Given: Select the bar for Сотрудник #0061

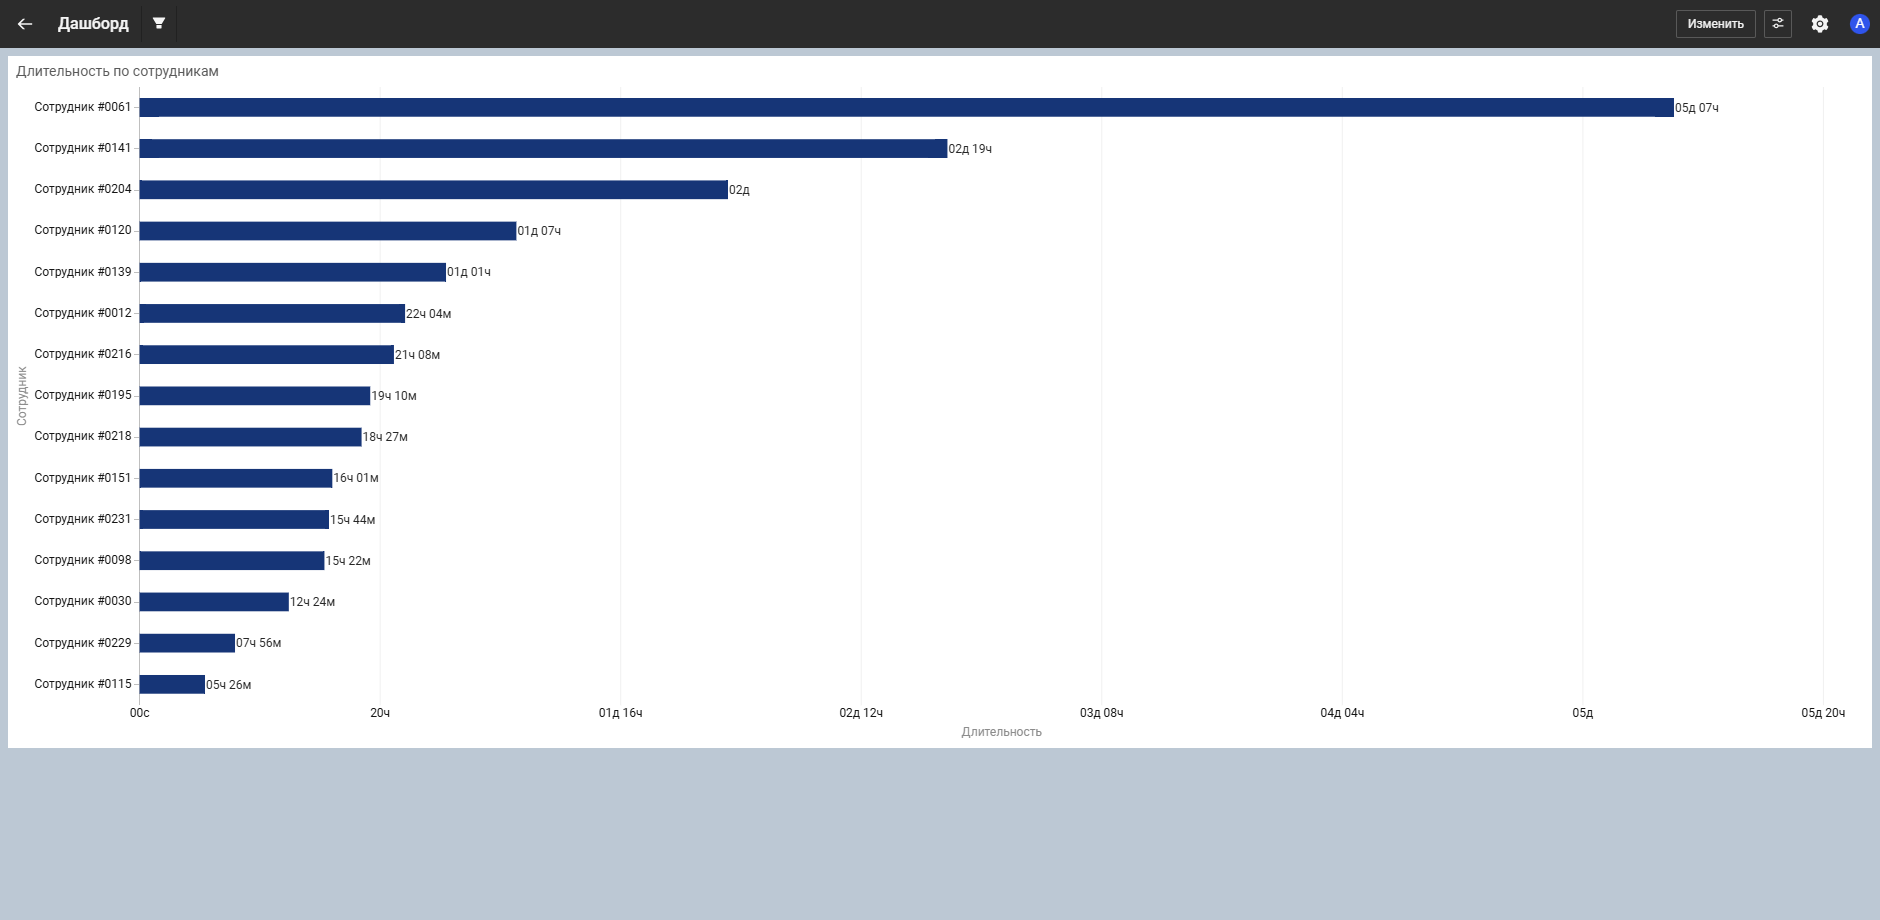Looking at the screenshot, I should pos(906,108).
